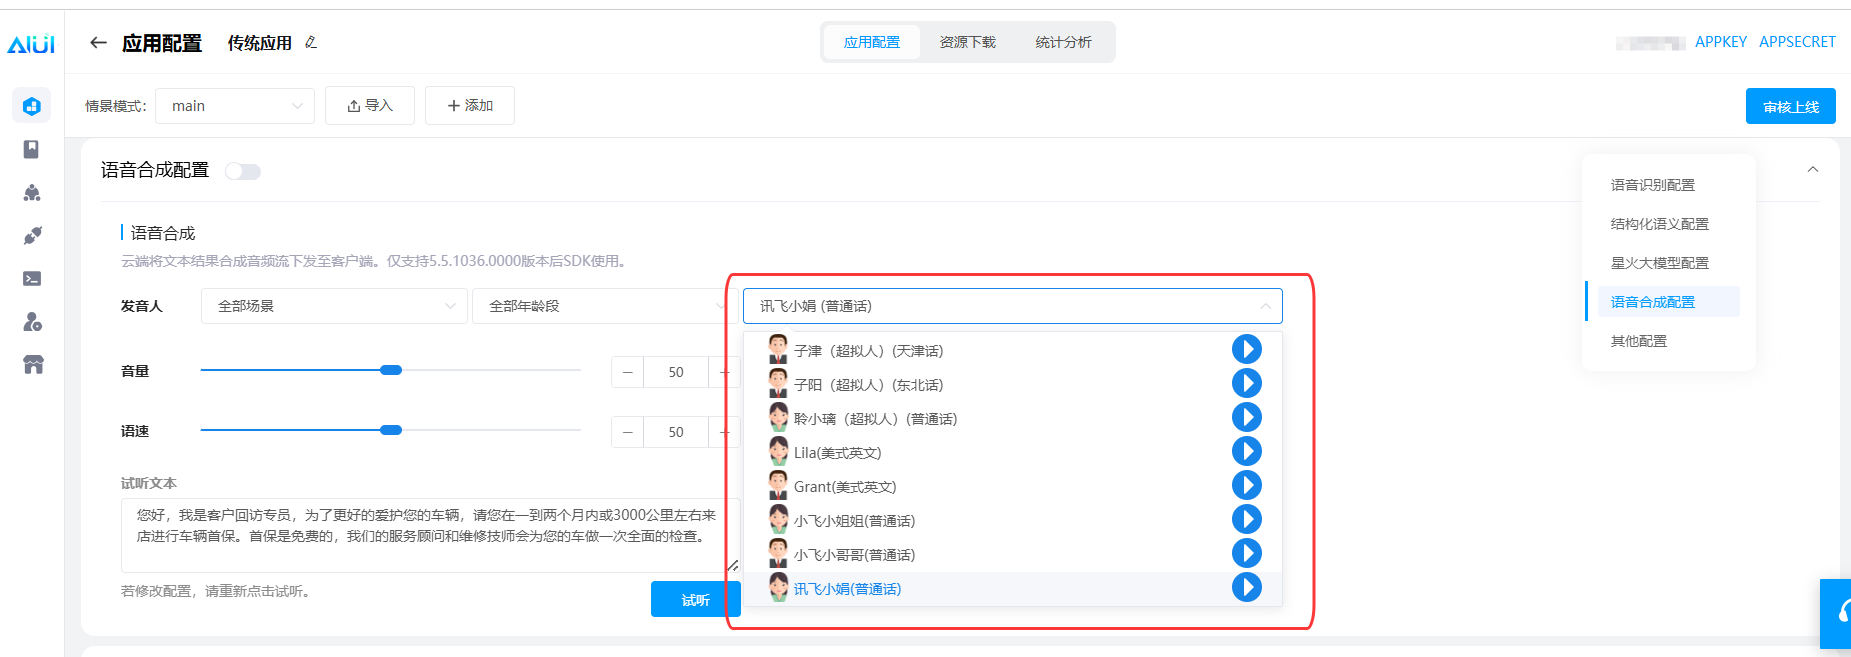
Task: Click into the 试听文本 text area
Action: coord(431,535)
